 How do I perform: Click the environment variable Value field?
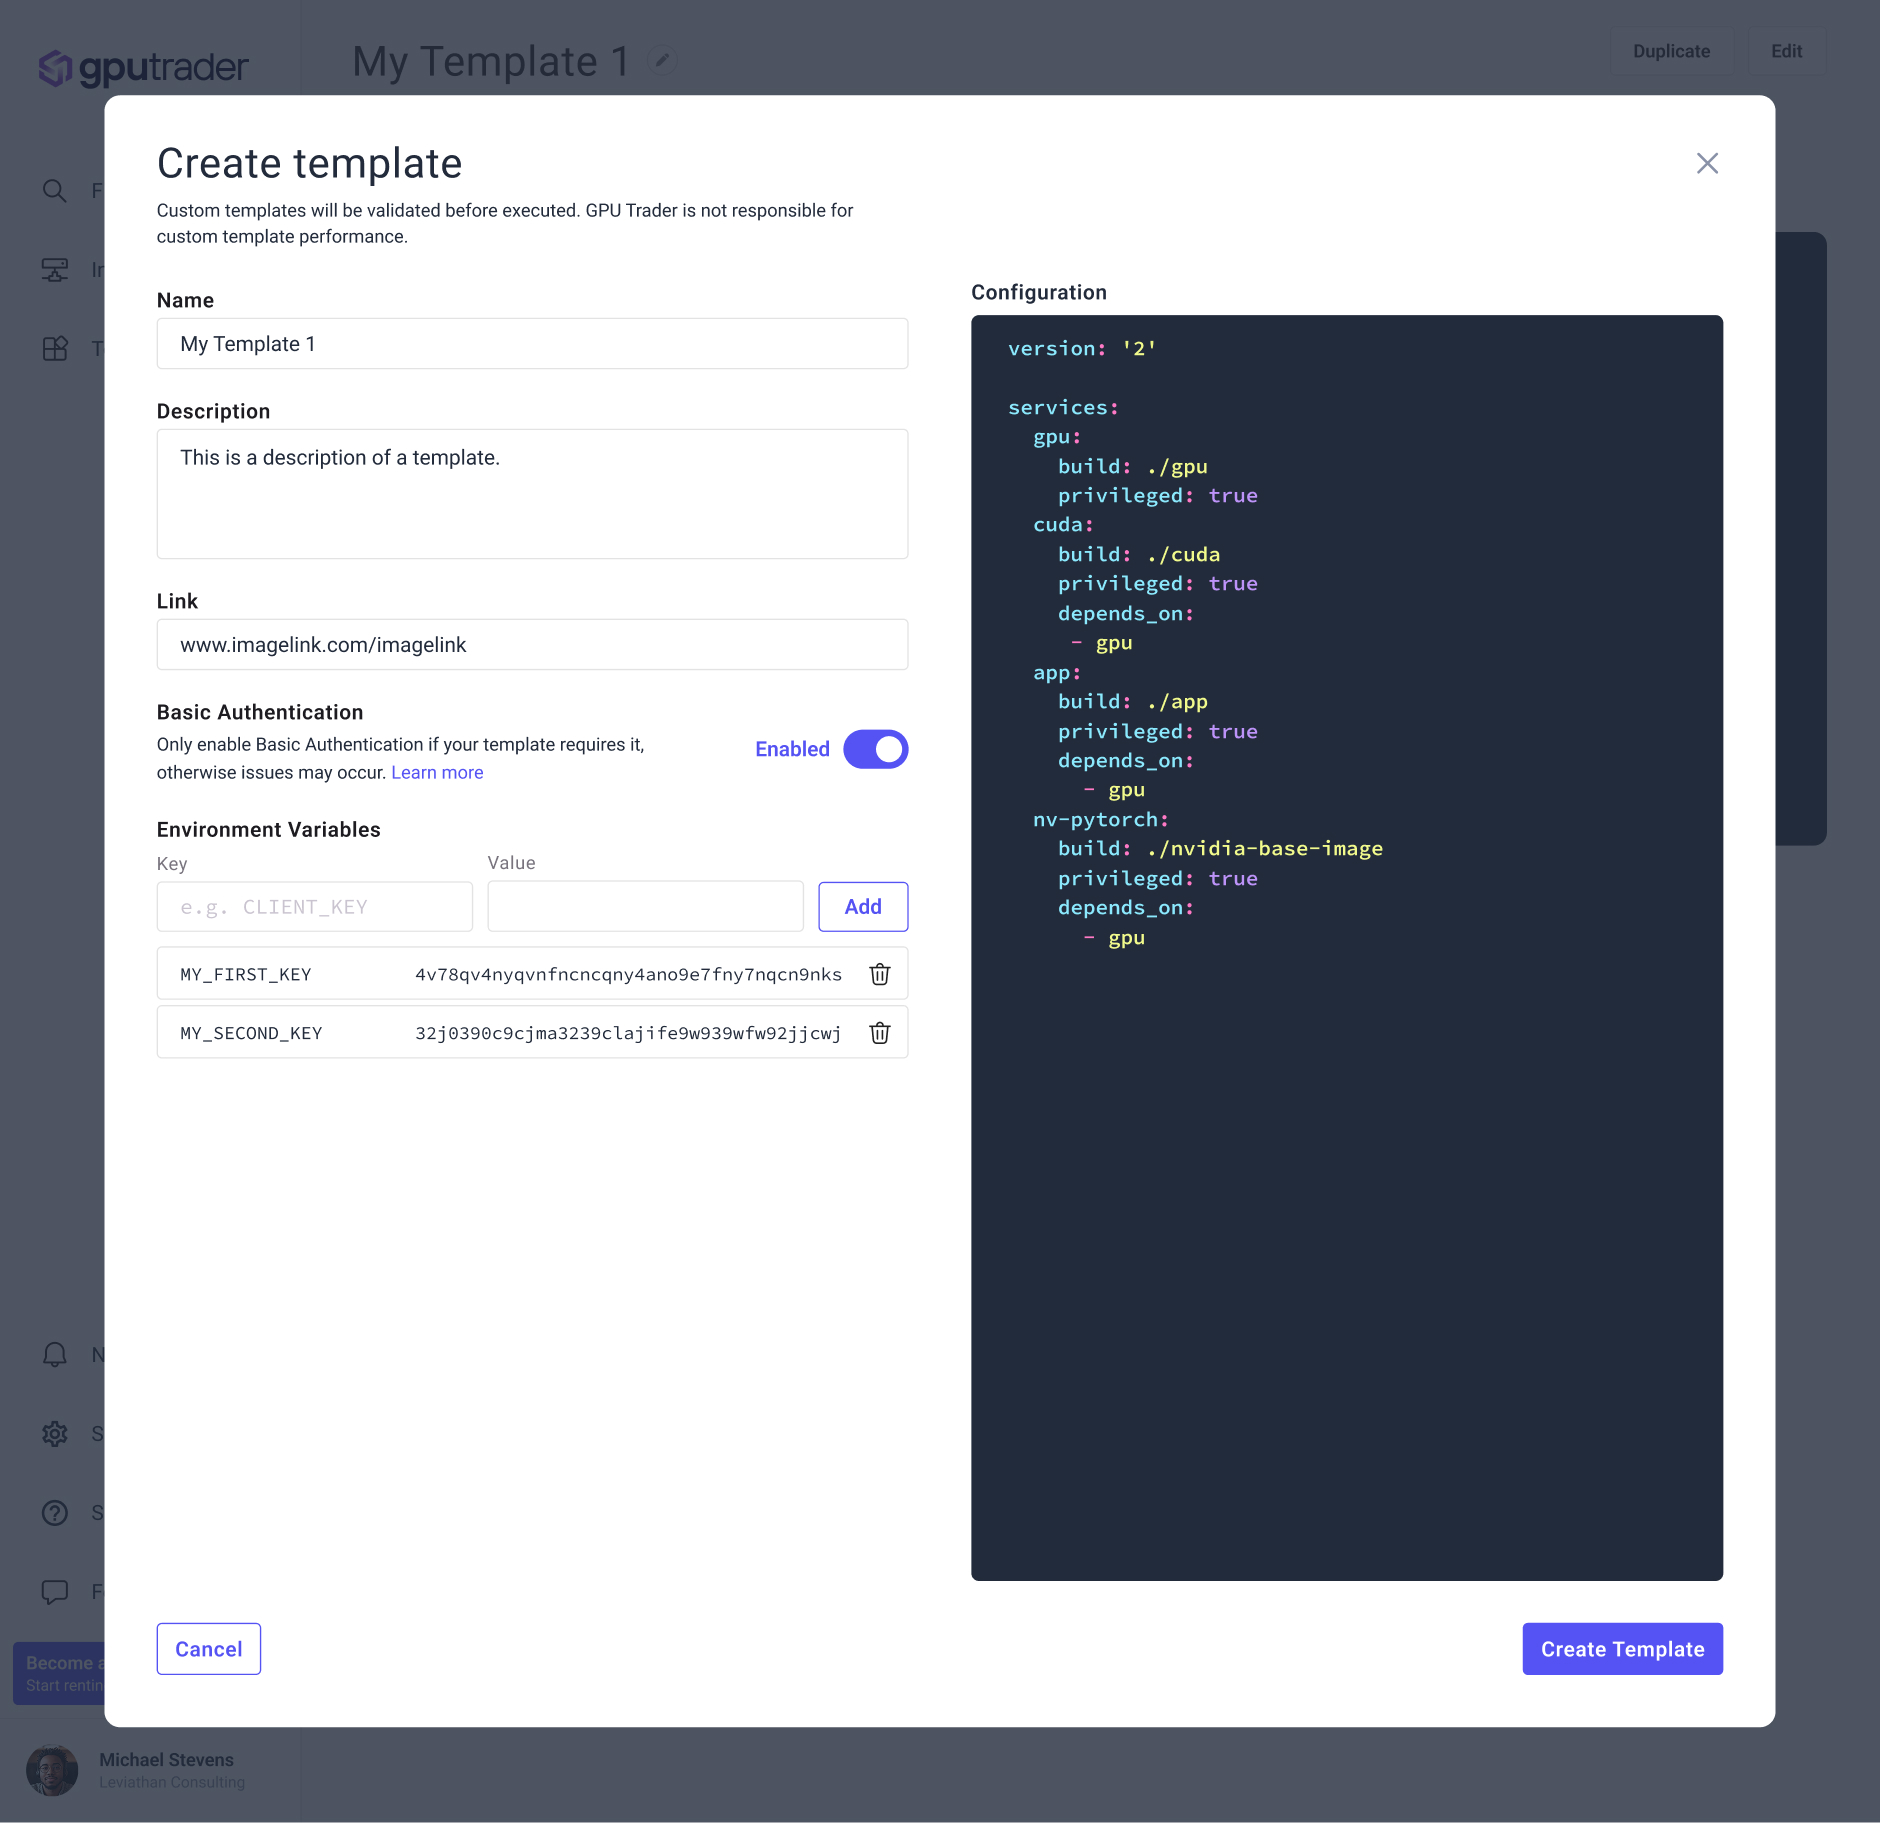(645, 907)
